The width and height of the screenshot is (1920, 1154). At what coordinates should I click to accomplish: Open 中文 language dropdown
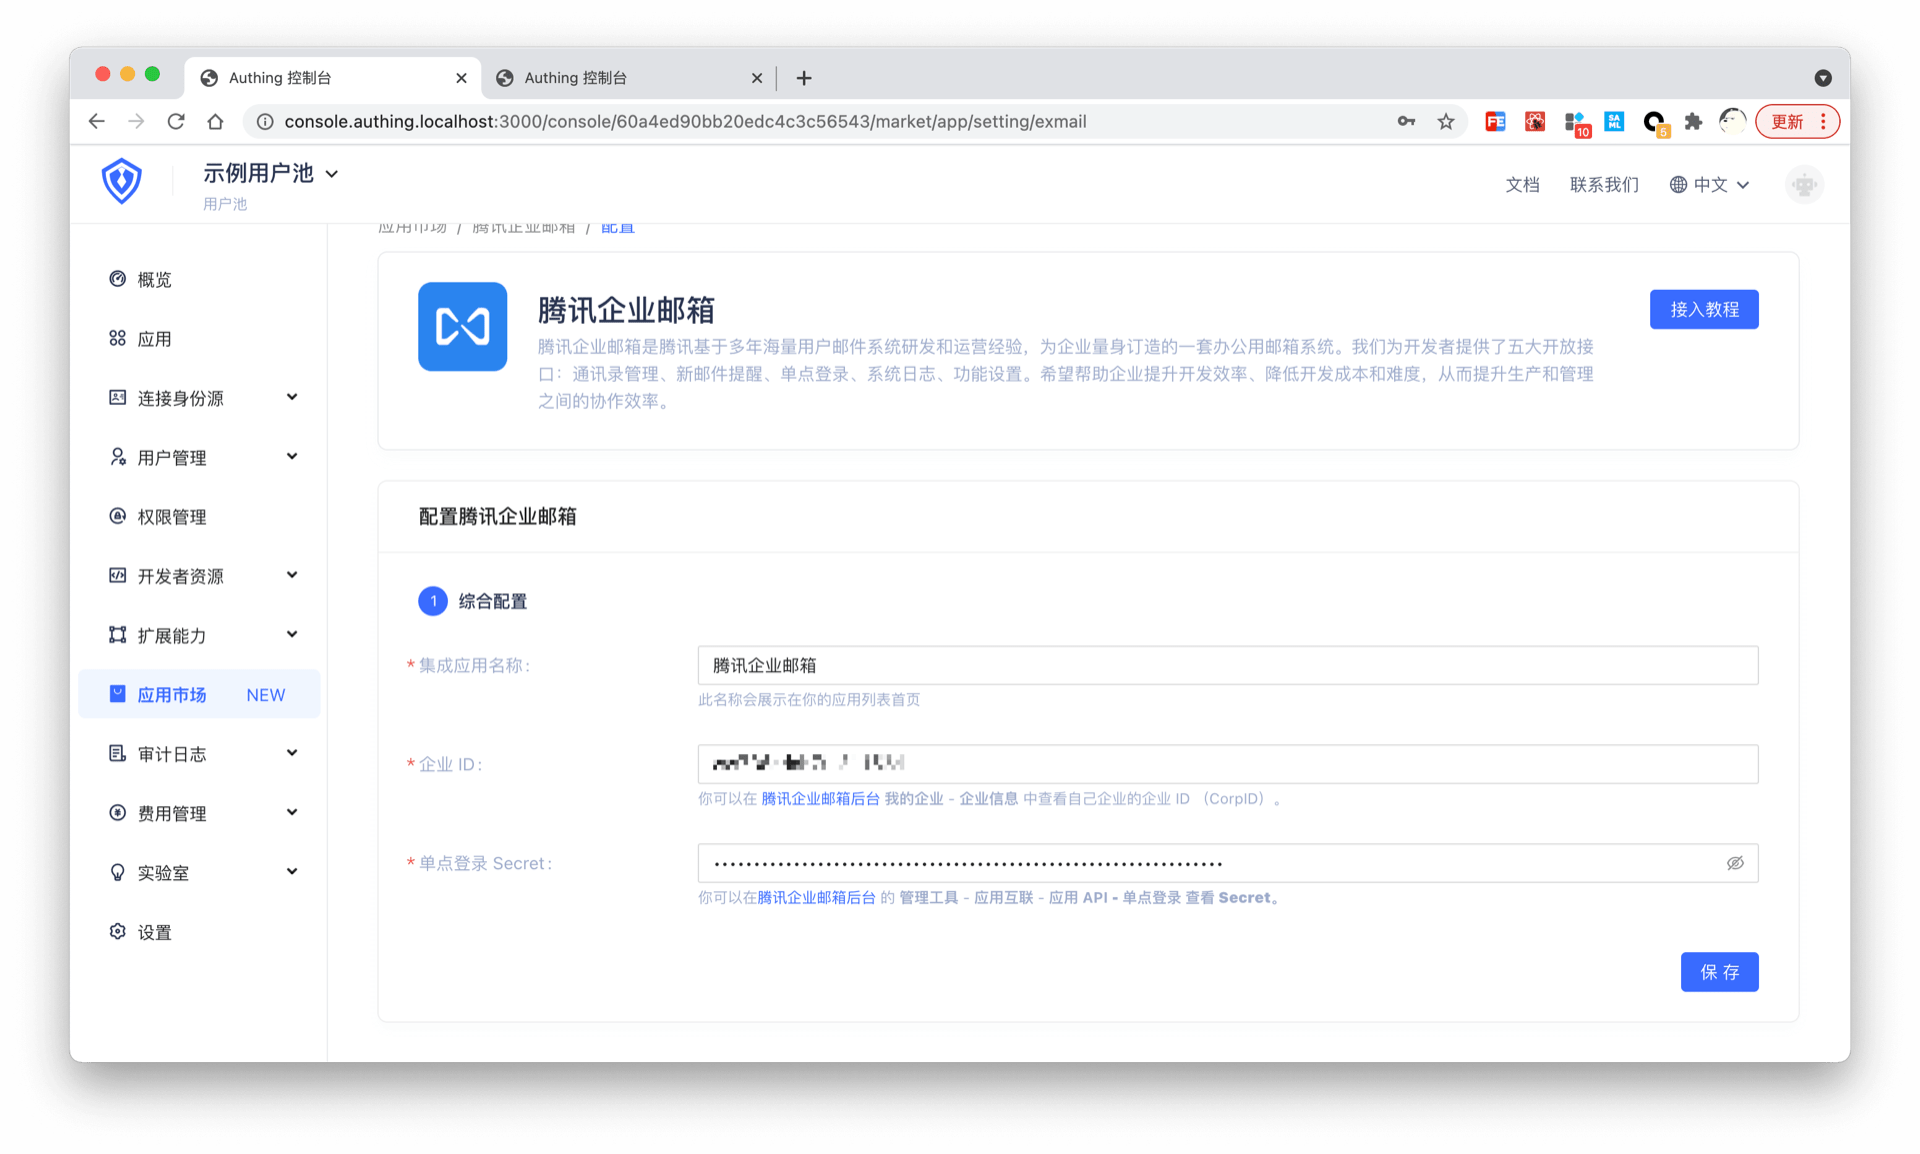click(1710, 185)
